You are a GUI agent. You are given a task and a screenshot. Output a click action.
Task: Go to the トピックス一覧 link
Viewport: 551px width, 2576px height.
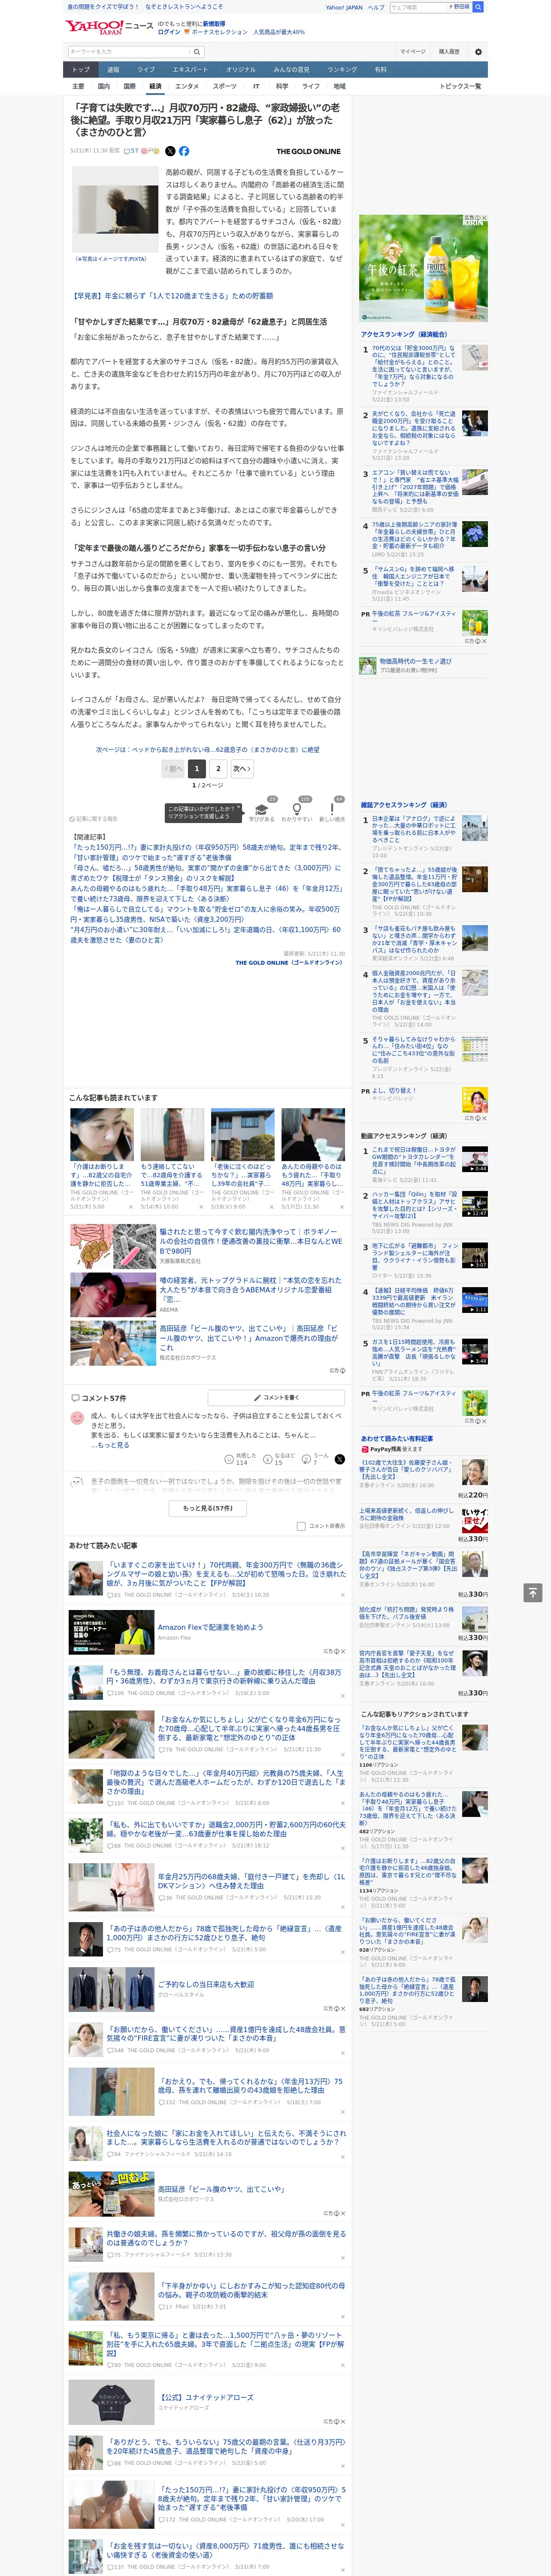pyautogui.click(x=460, y=86)
